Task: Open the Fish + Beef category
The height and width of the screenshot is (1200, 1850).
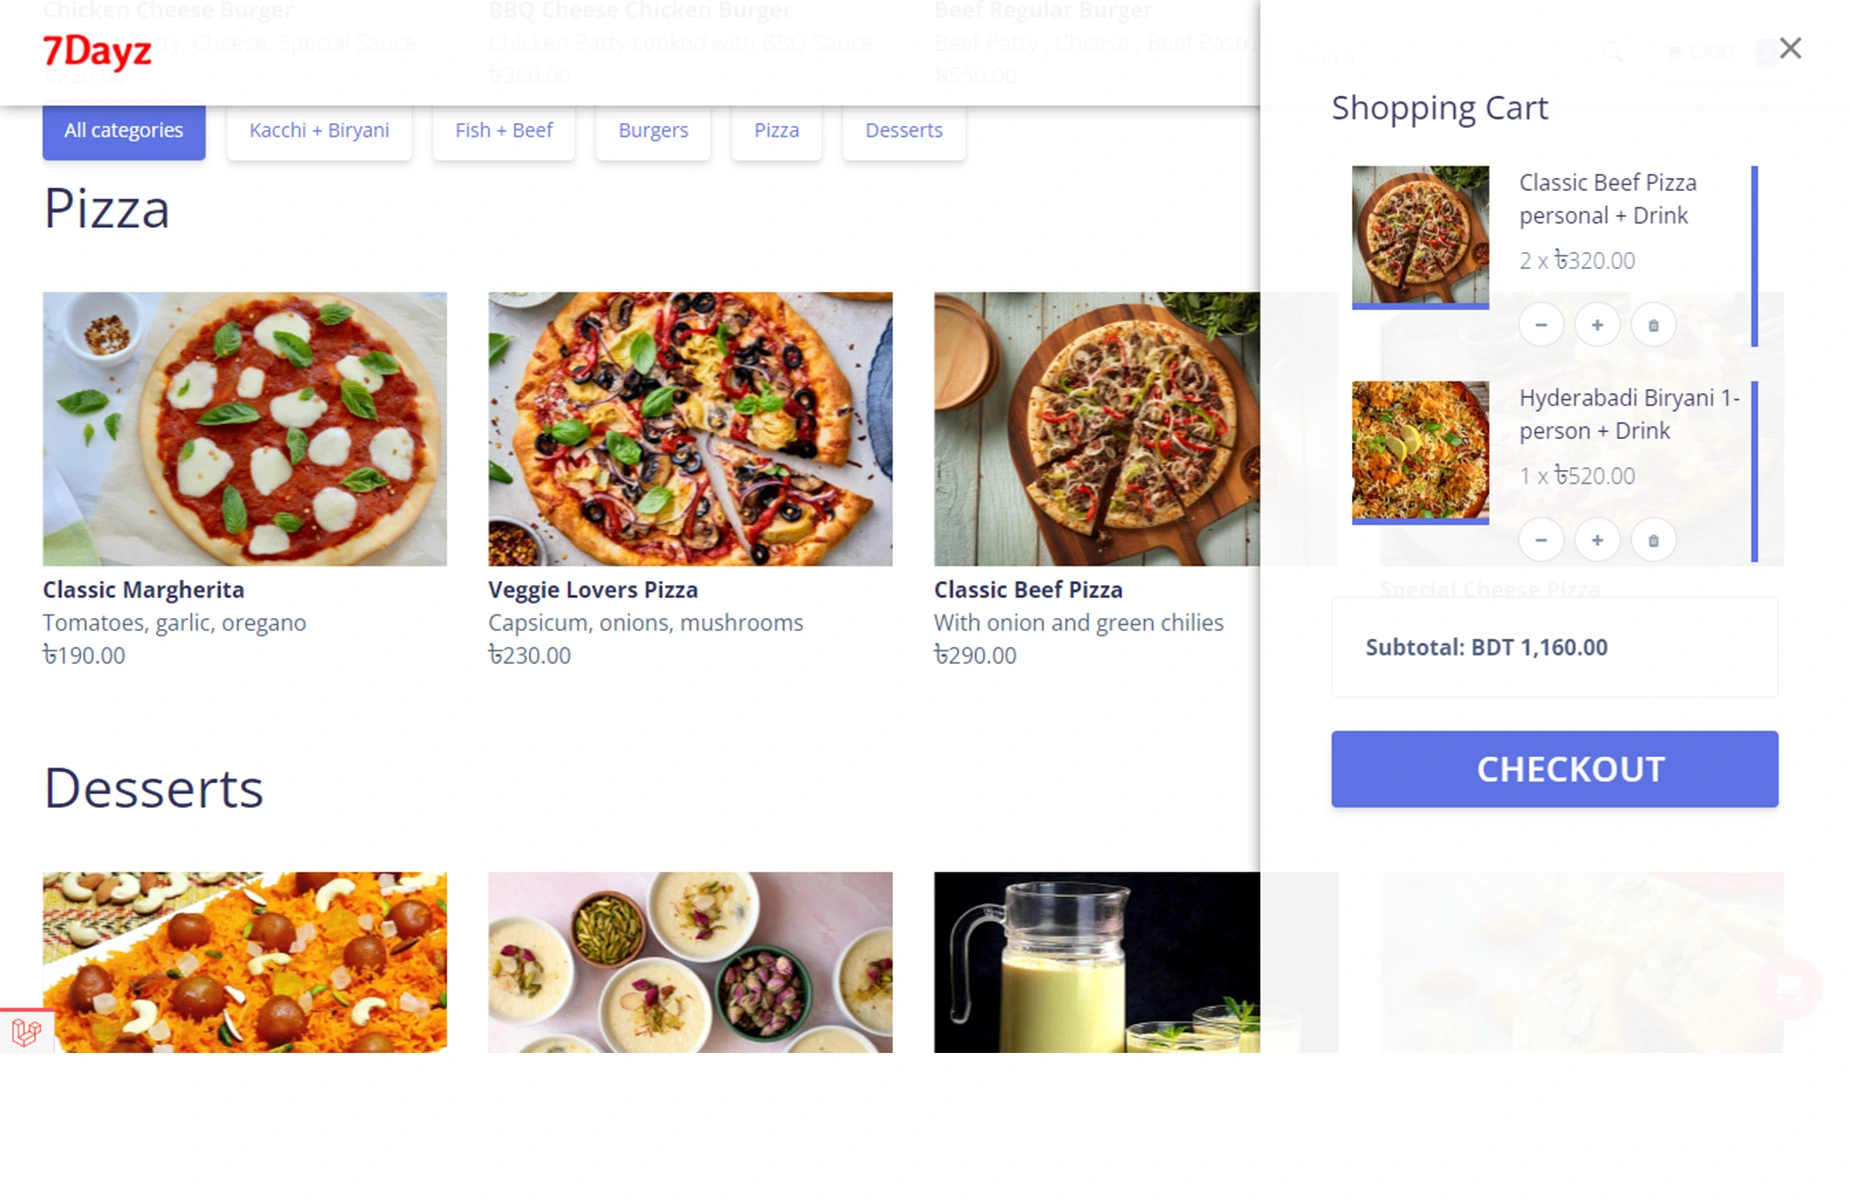Action: (504, 131)
